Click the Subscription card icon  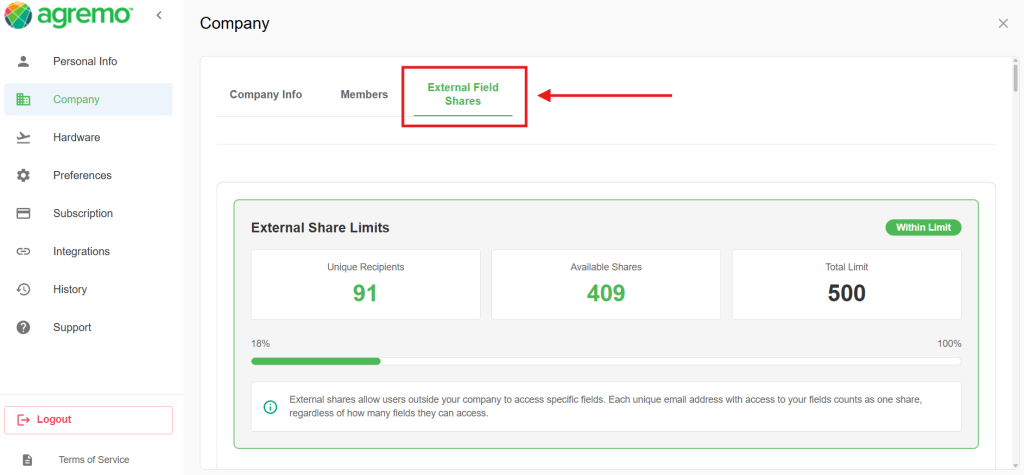point(24,213)
